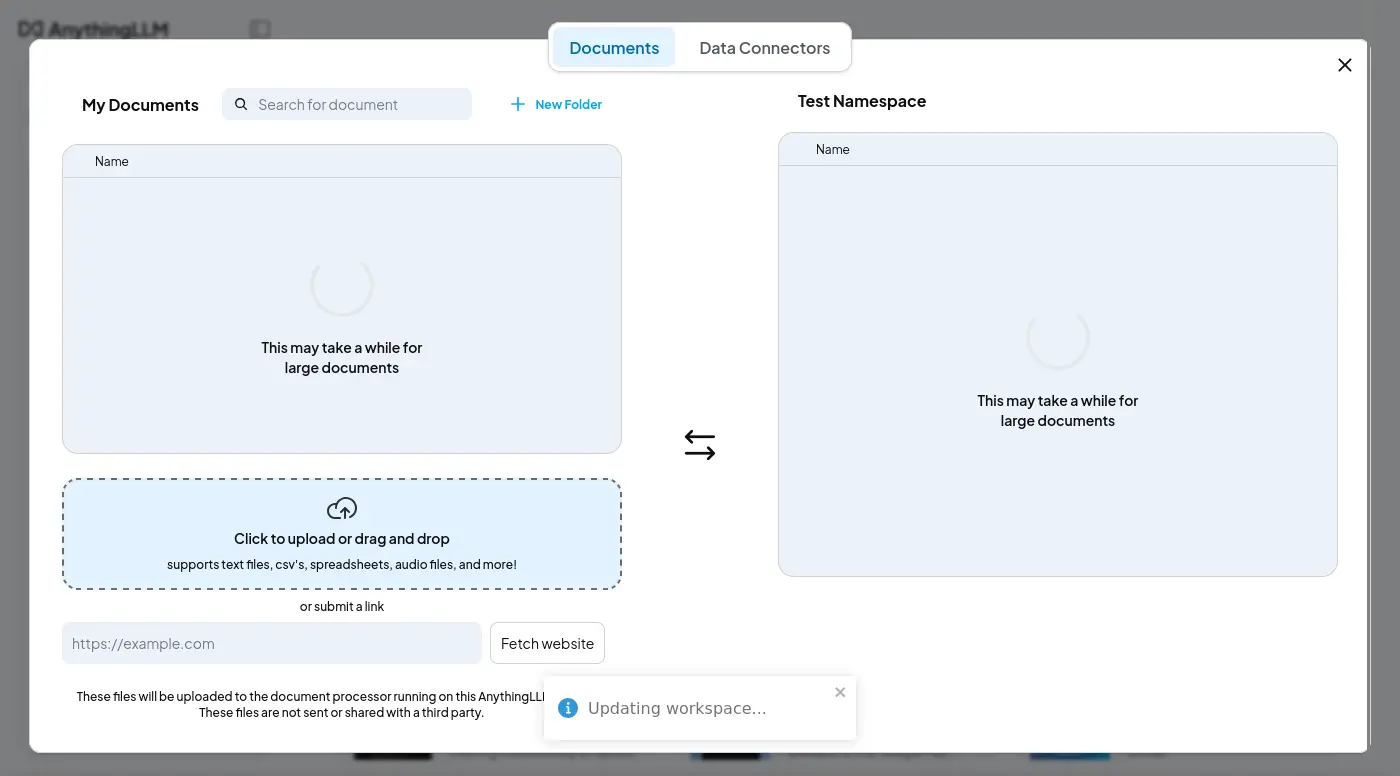Close the document manager modal

click(x=1344, y=65)
